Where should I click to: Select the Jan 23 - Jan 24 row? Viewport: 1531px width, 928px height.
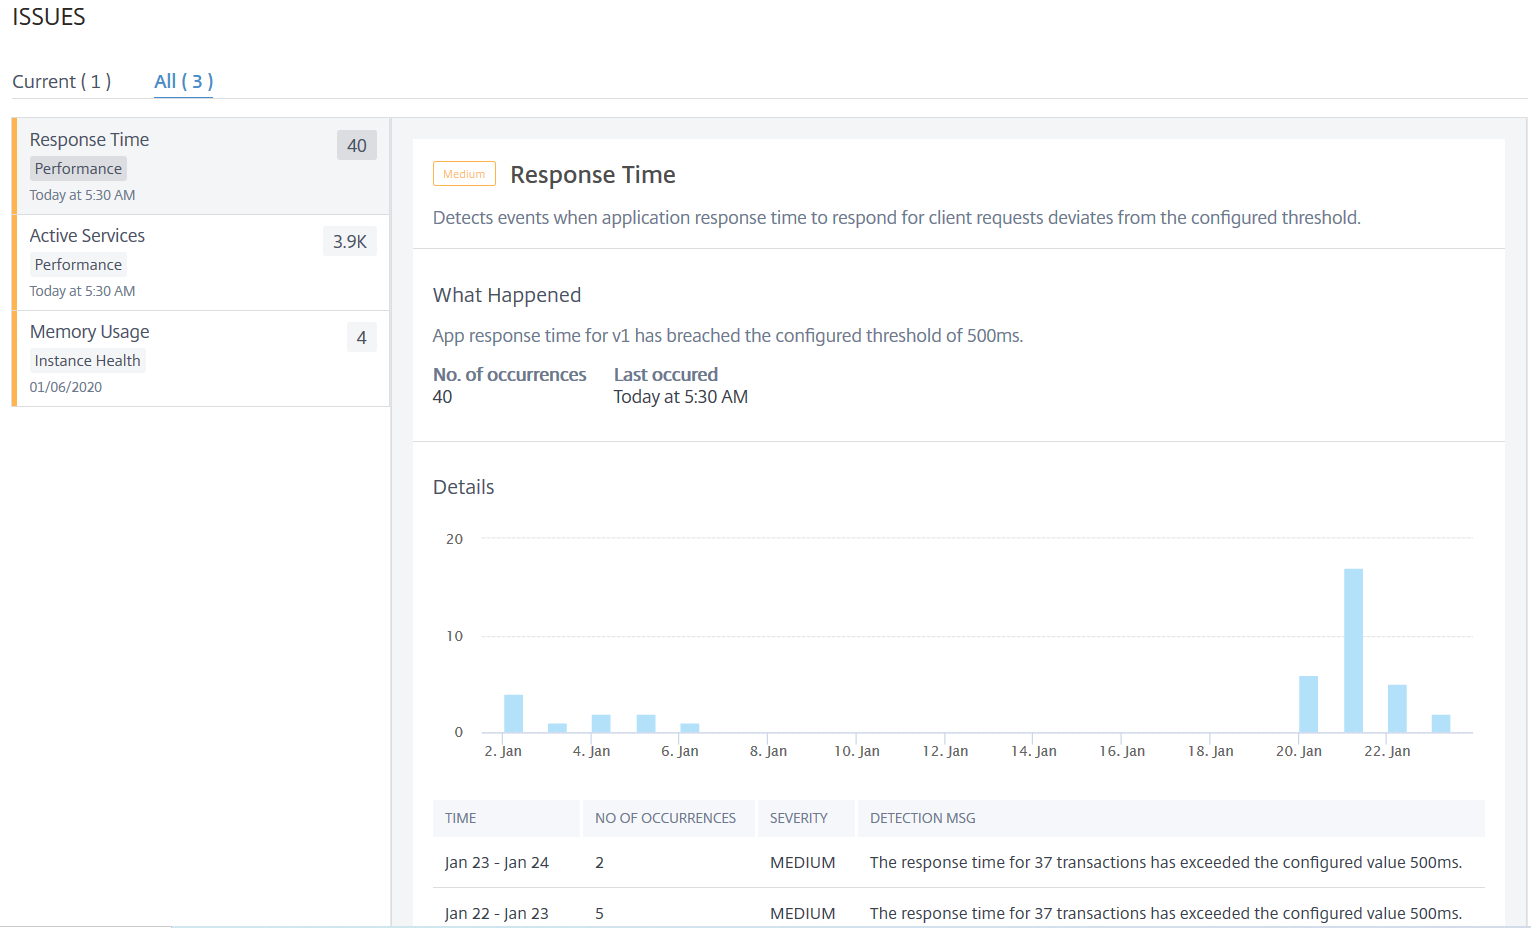click(959, 862)
